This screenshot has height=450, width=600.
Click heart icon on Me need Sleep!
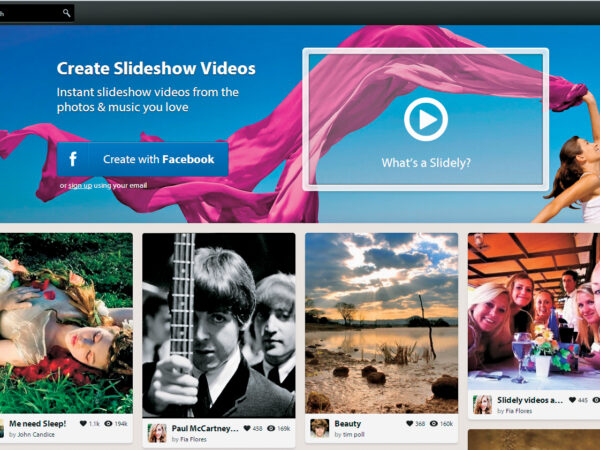[x=82, y=424]
